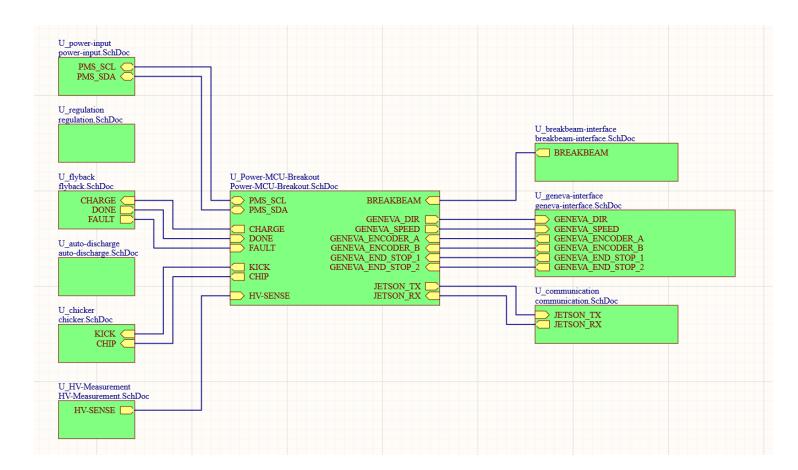Click KICK port on Power-MCU-Breakout

pos(238,267)
